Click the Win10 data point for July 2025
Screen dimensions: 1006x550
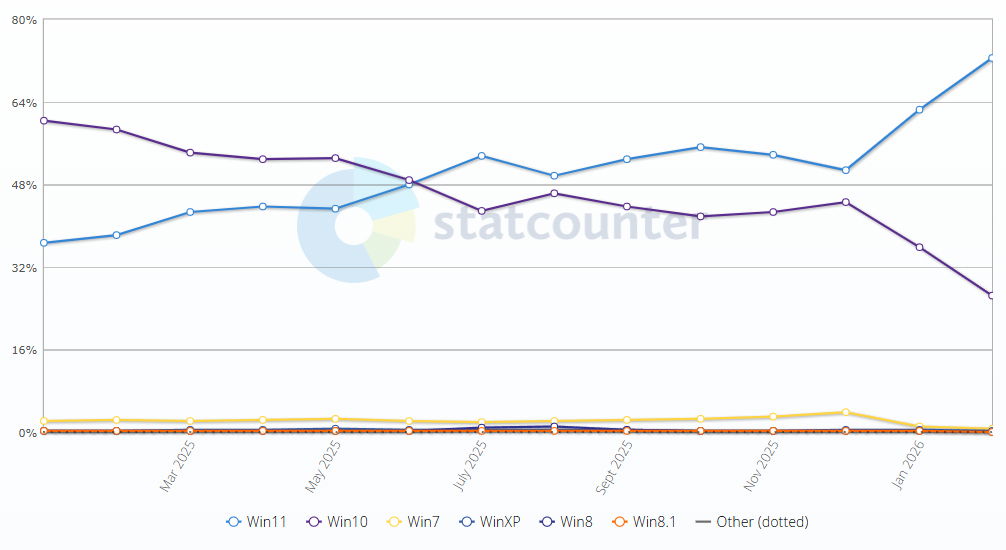(482, 211)
